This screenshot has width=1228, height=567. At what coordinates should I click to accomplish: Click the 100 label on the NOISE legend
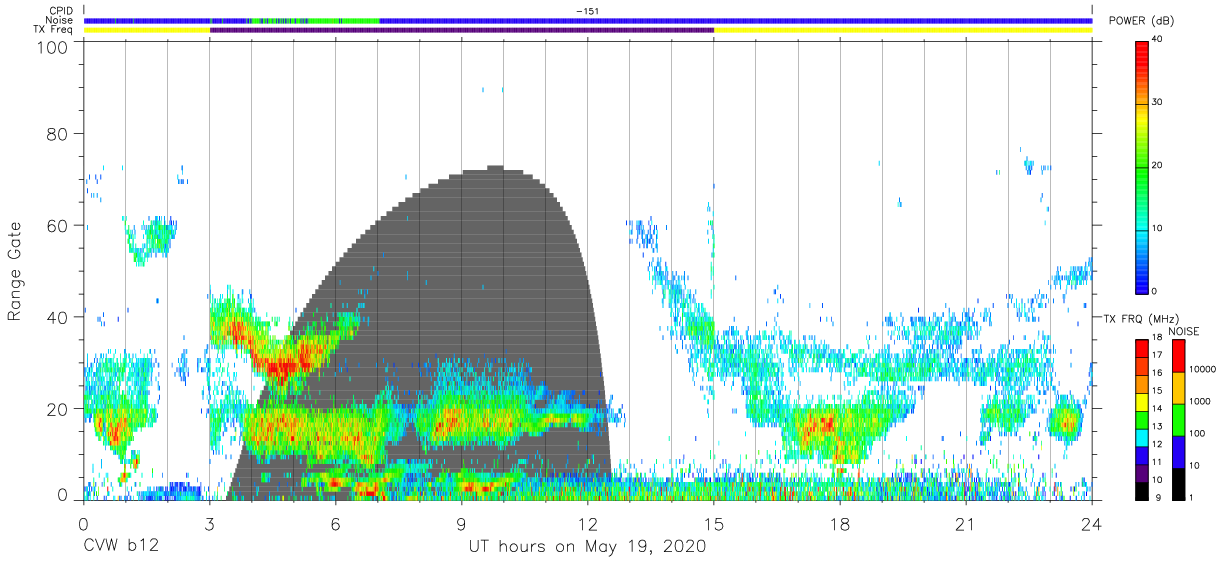pos(1195,433)
